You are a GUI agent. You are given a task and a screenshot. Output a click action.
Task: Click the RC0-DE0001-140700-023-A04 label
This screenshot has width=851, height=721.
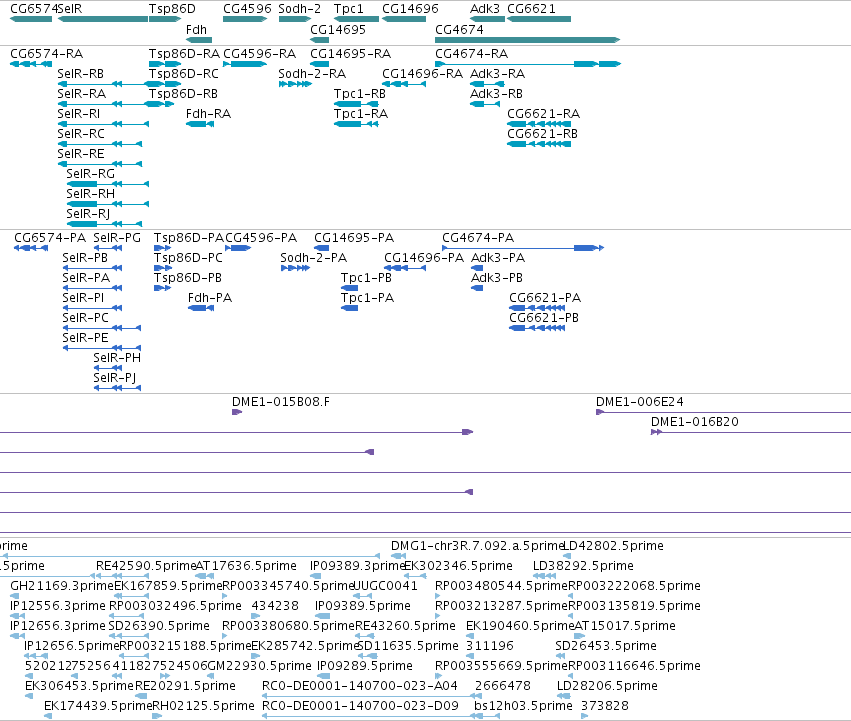360,686
